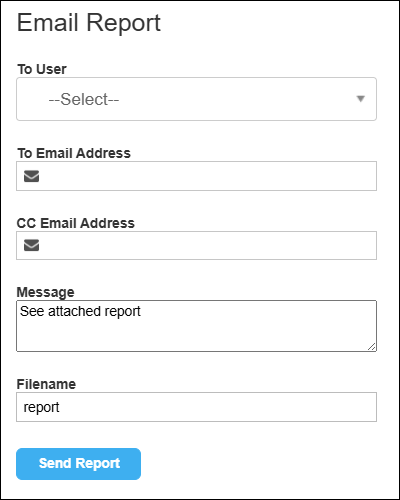The width and height of the screenshot is (400, 500).
Task: Click the To User label
Action: click(x=42, y=69)
